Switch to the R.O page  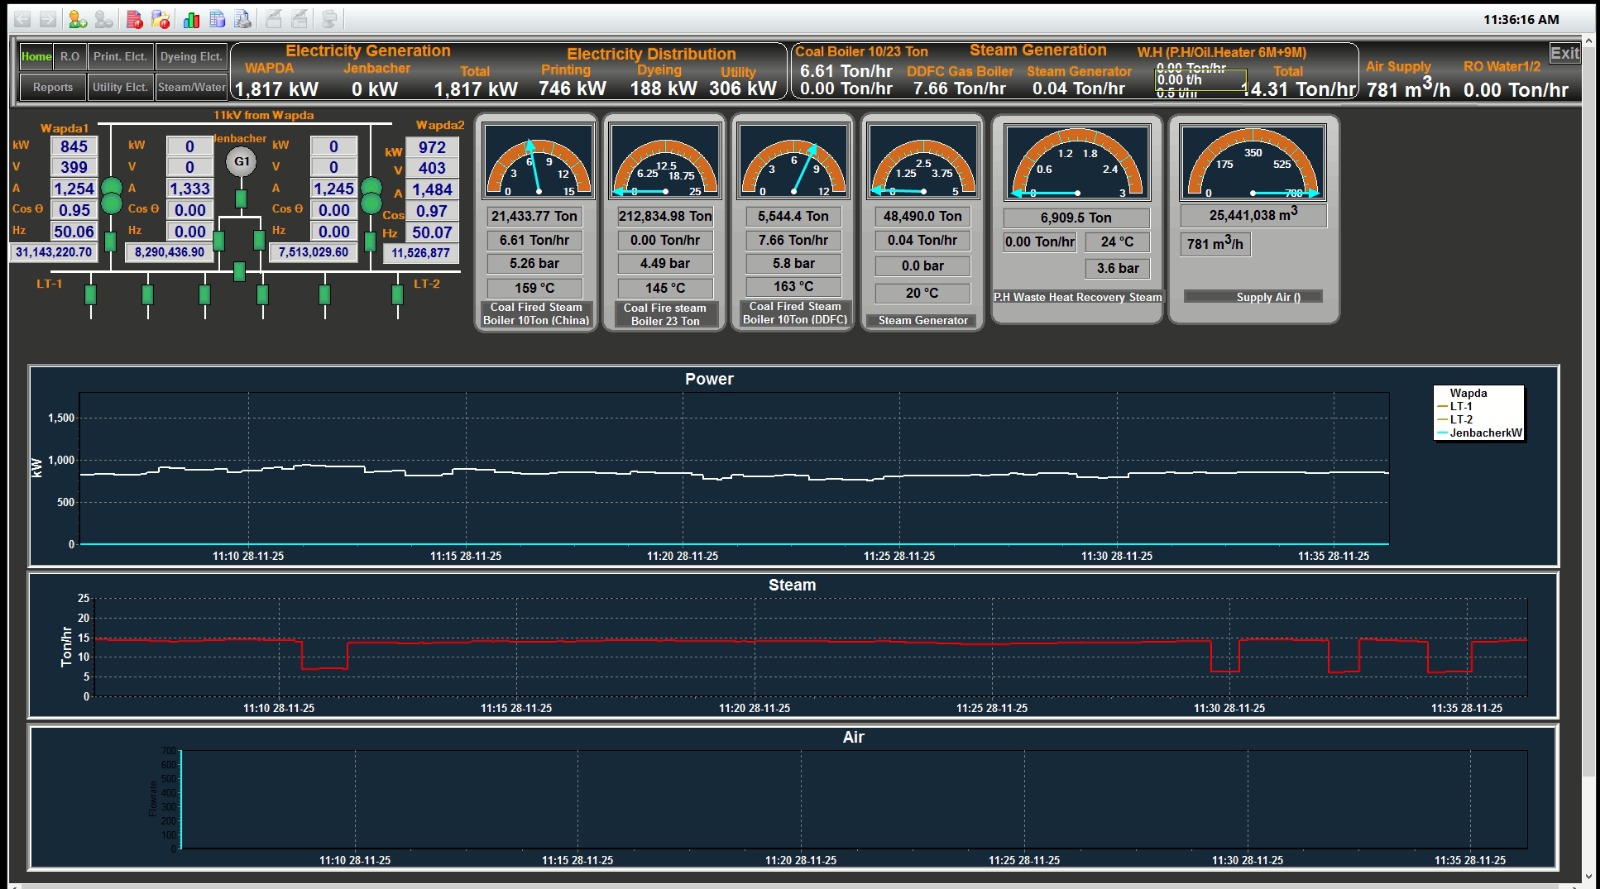[70, 56]
